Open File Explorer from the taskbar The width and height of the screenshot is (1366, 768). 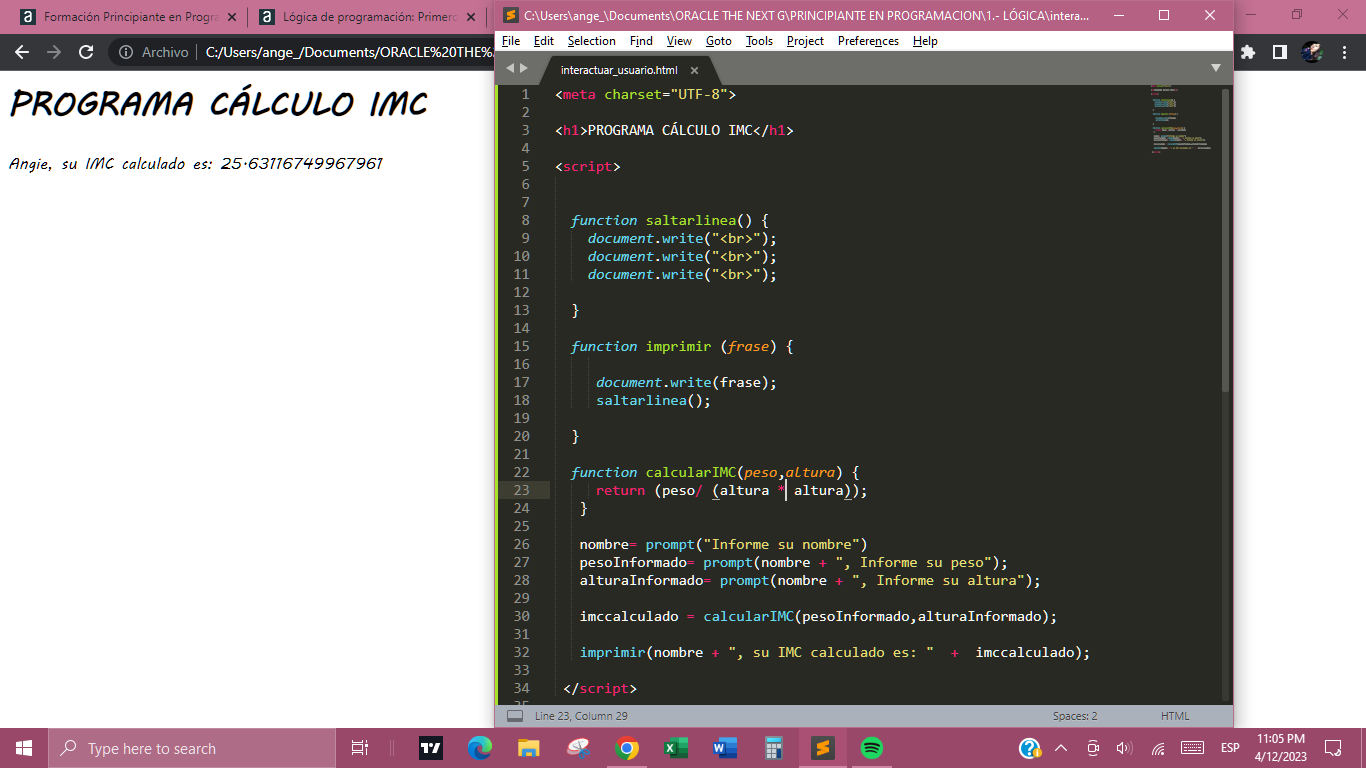[529, 748]
